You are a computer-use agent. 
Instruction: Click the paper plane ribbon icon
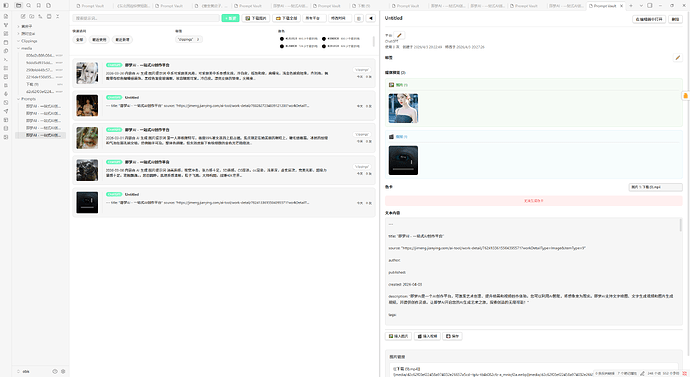[6, 111]
